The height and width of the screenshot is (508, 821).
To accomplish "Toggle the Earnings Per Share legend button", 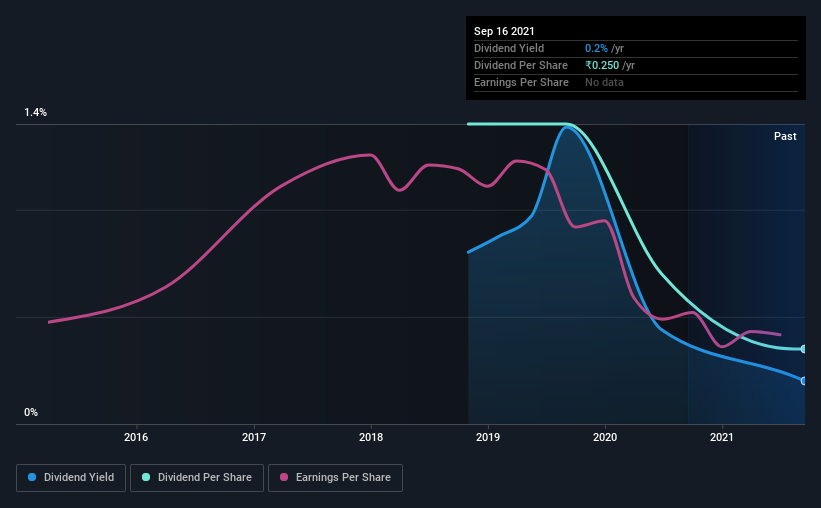I will (335, 478).
